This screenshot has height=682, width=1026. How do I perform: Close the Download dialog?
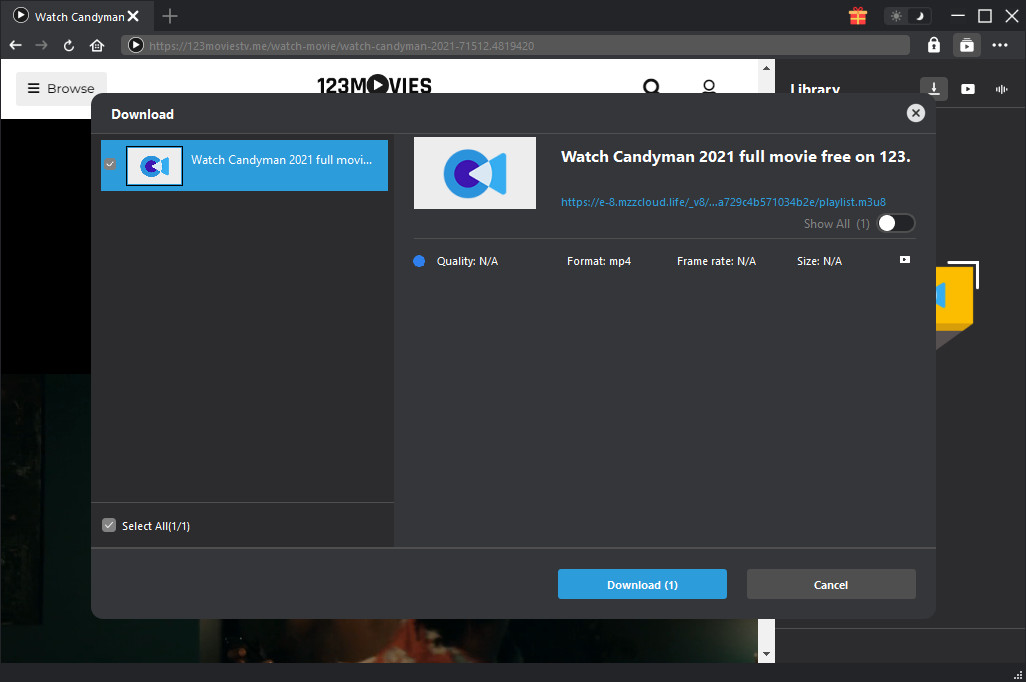click(x=915, y=114)
